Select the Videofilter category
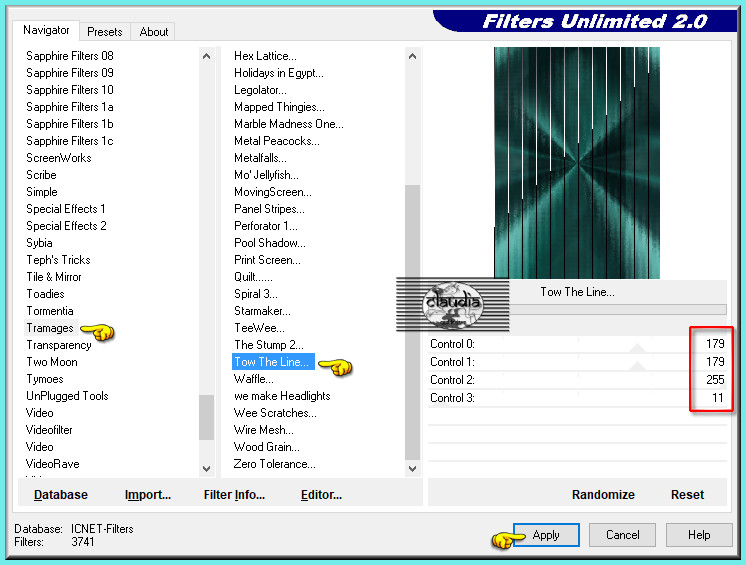Screen dimensions: 746x565 click(49, 430)
